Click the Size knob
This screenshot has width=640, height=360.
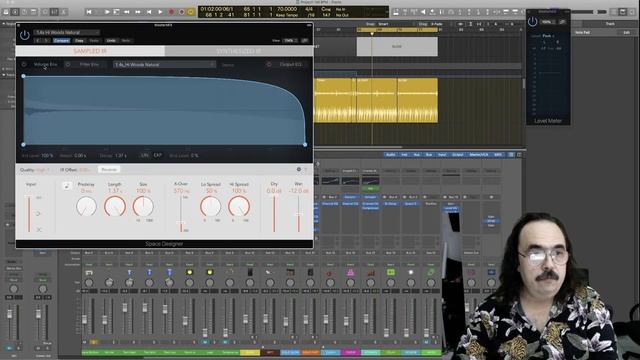[143, 207]
